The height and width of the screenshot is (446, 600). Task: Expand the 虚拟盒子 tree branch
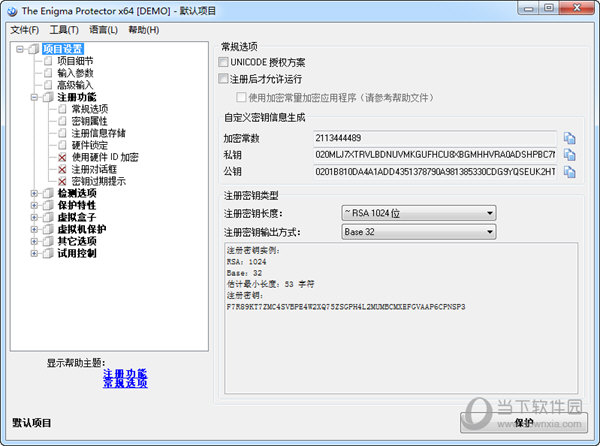(34, 217)
